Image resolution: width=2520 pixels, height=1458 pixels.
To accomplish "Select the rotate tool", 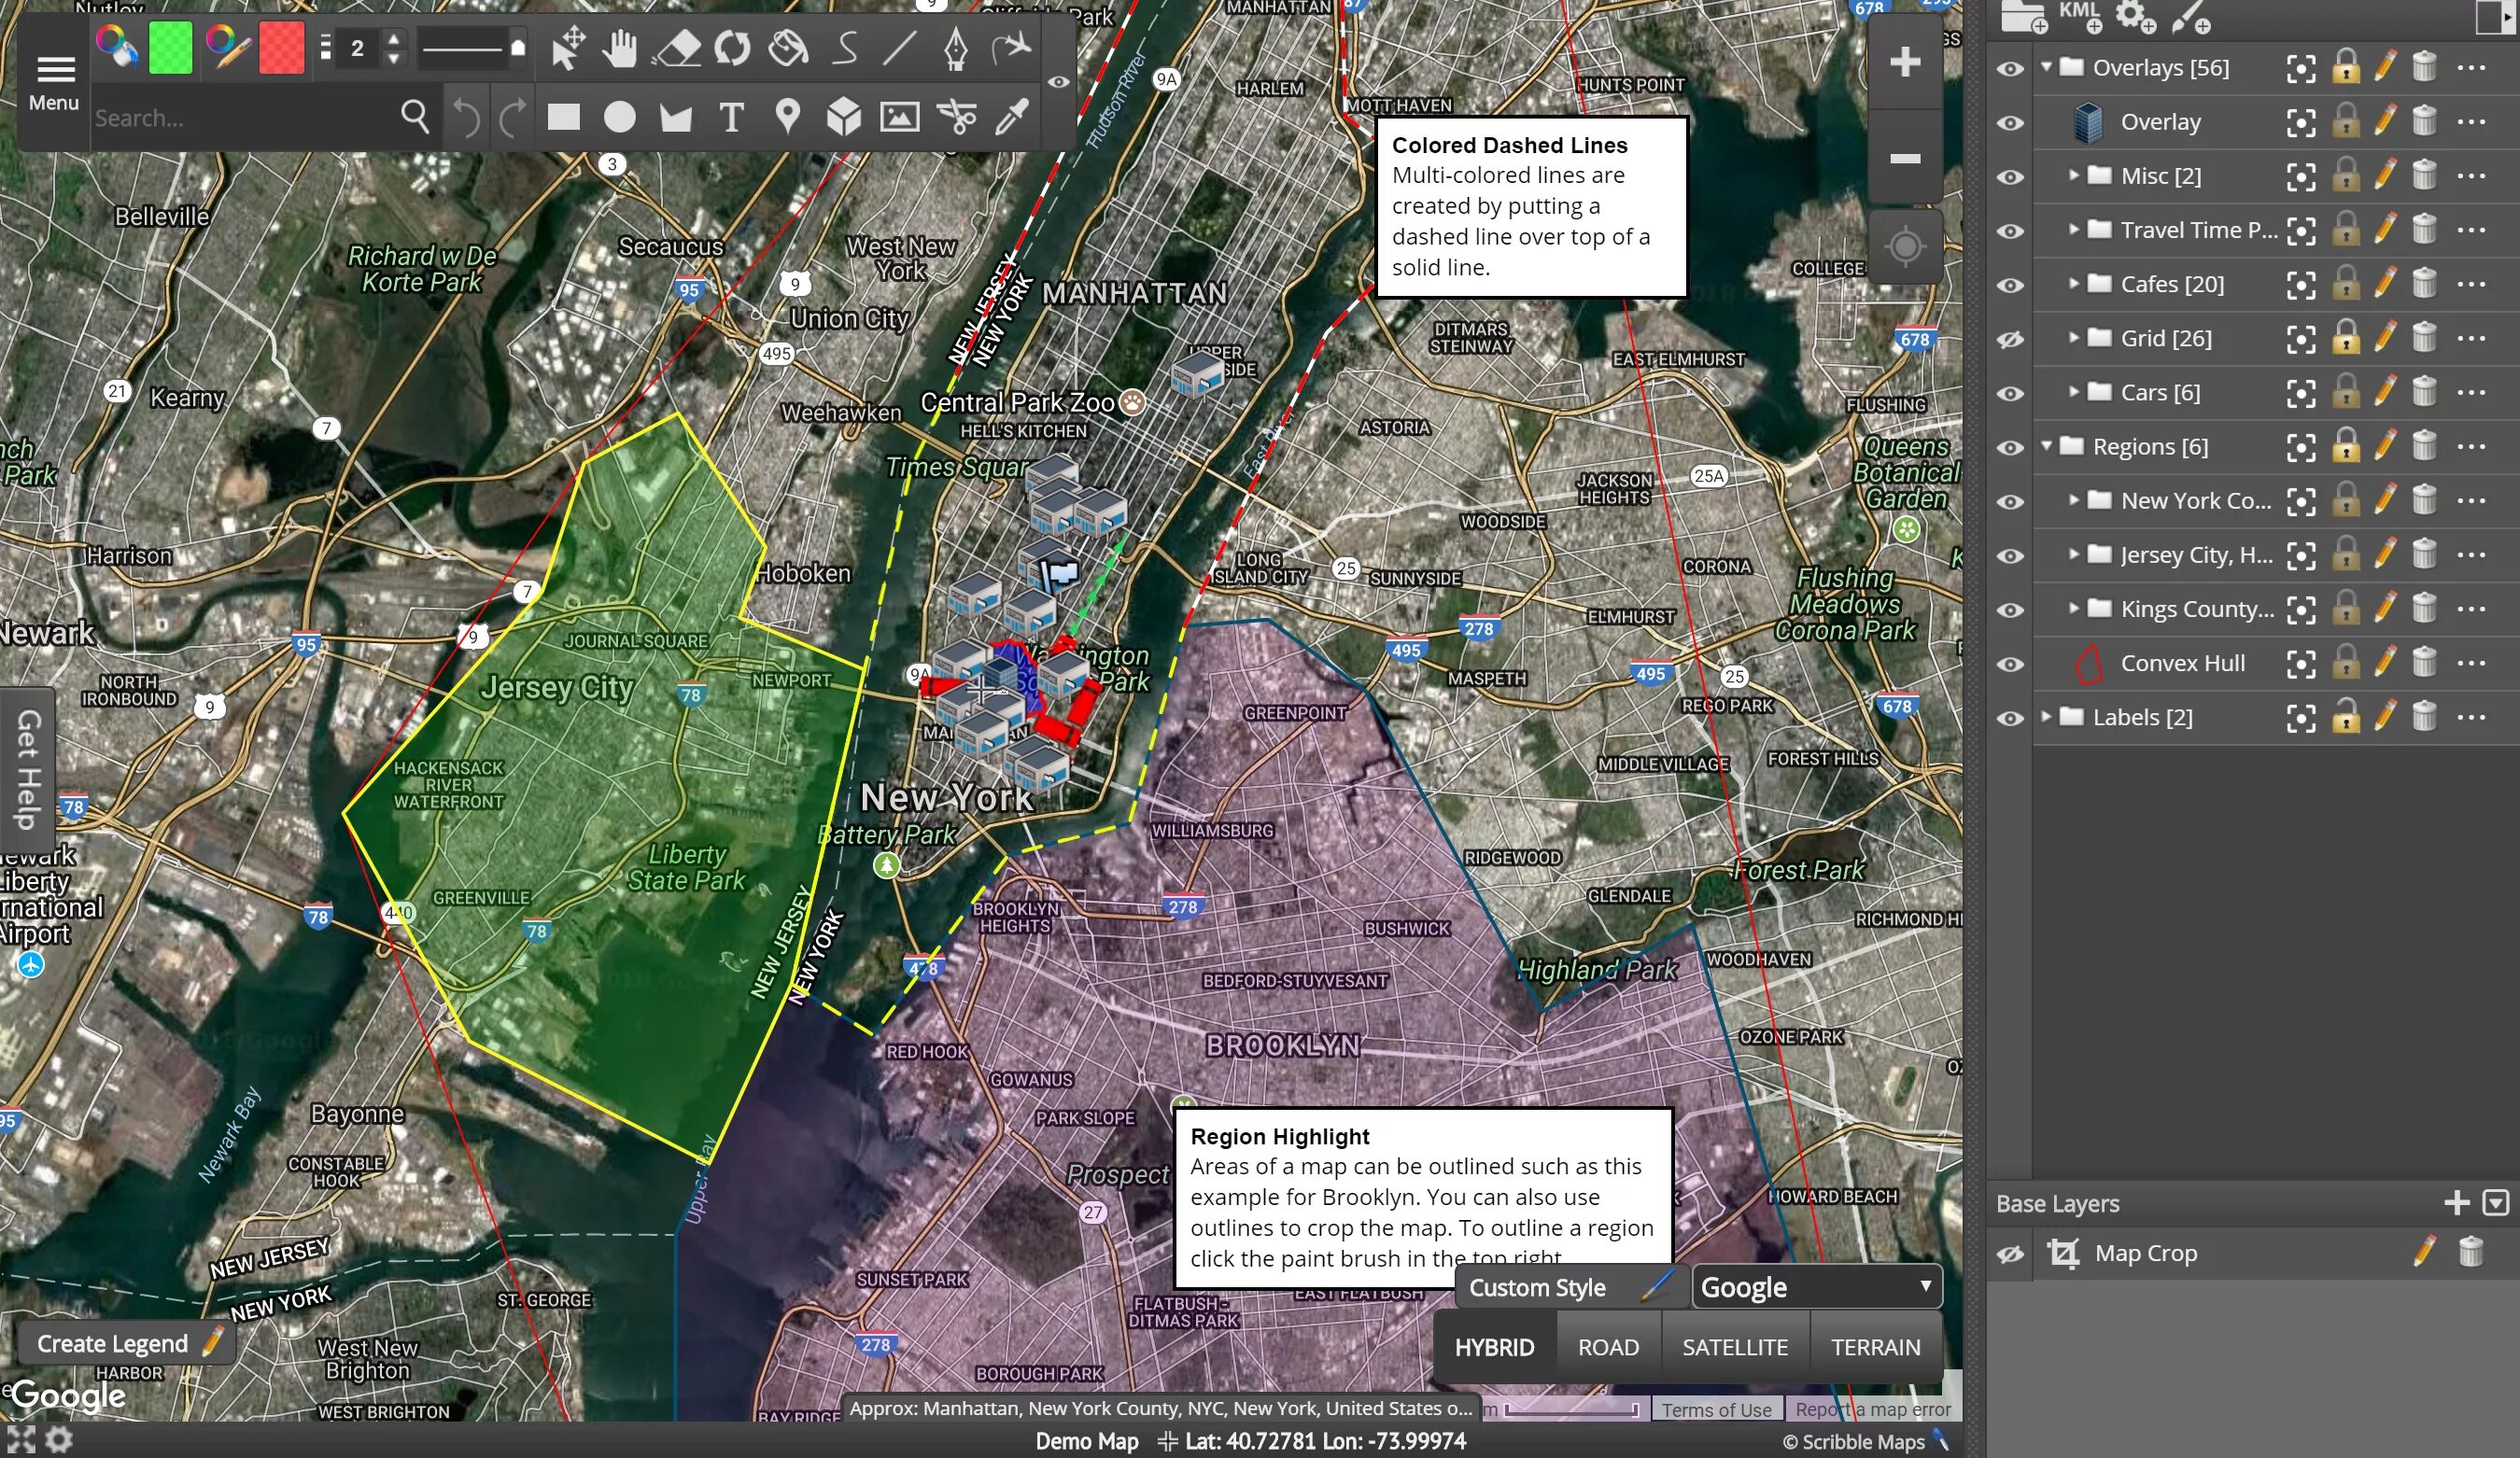I will [x=733, y=48].
